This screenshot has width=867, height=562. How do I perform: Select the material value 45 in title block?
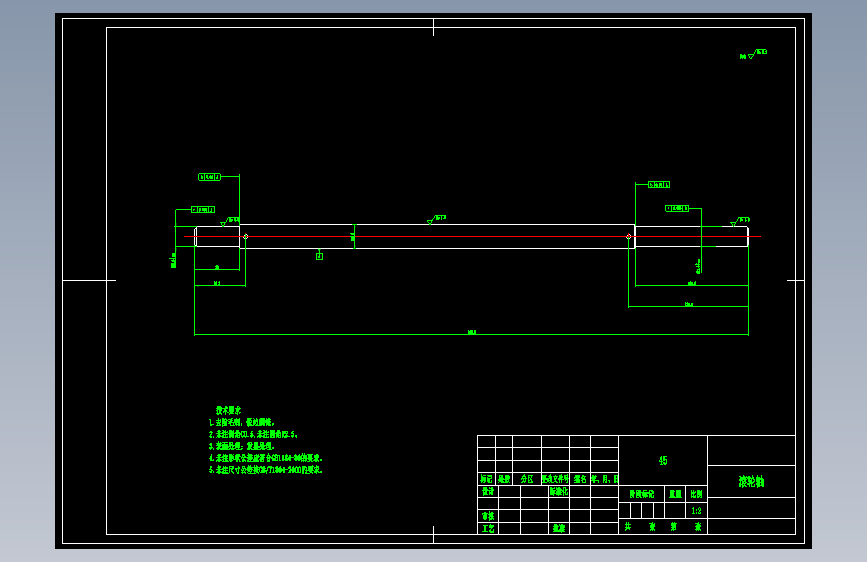[x=663, y=461]
